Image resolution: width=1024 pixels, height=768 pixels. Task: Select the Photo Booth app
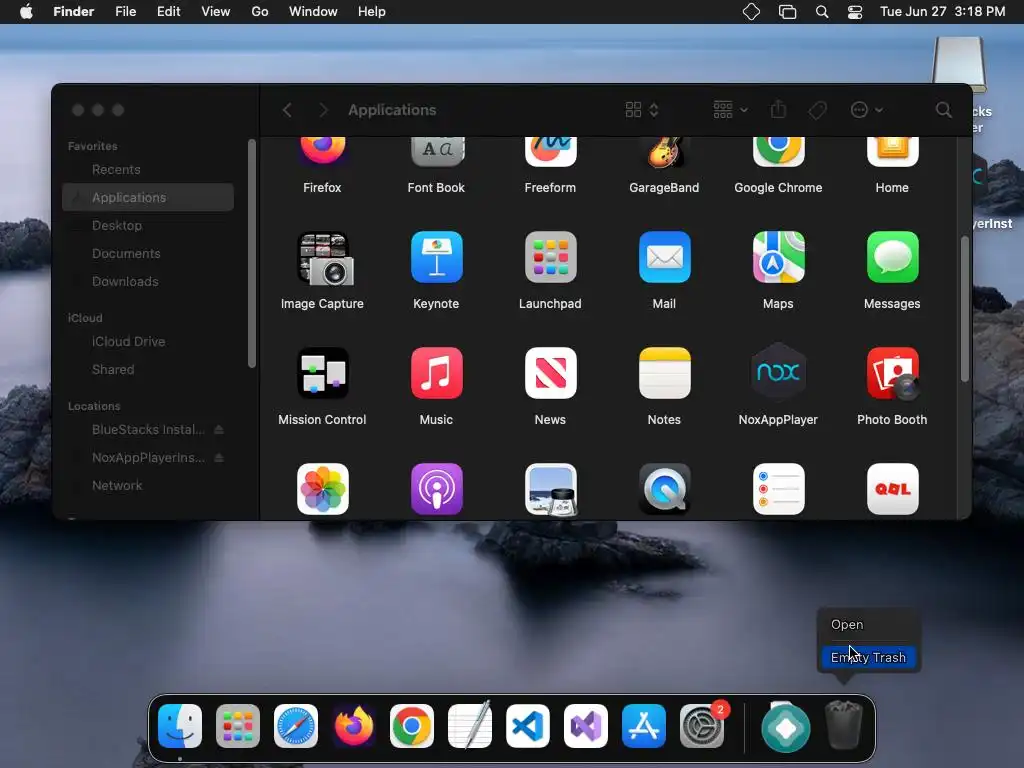[892, 373]
